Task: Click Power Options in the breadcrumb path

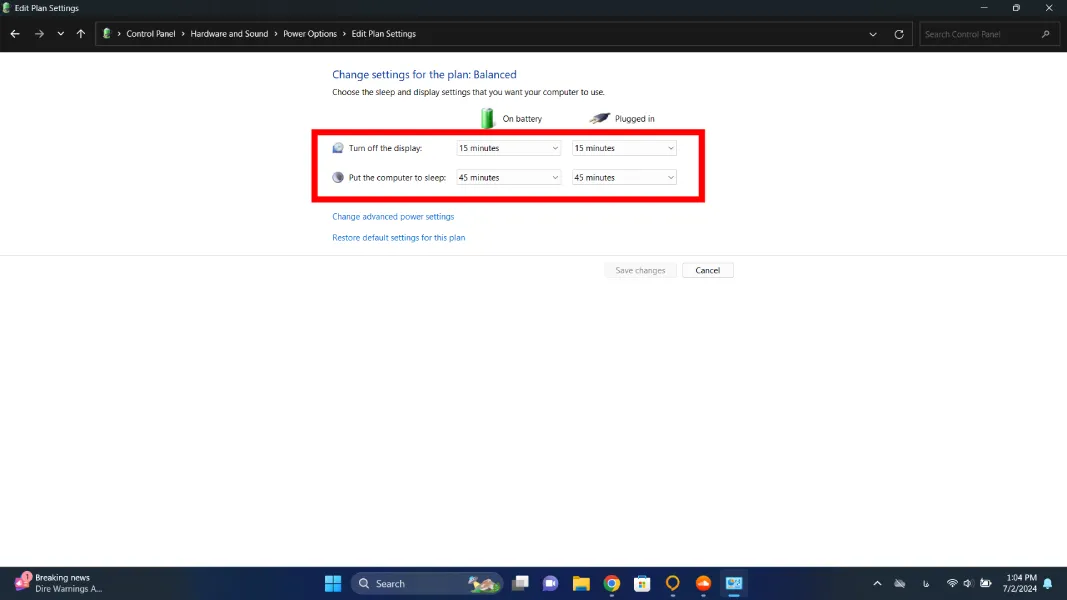Action: (310, 33)
